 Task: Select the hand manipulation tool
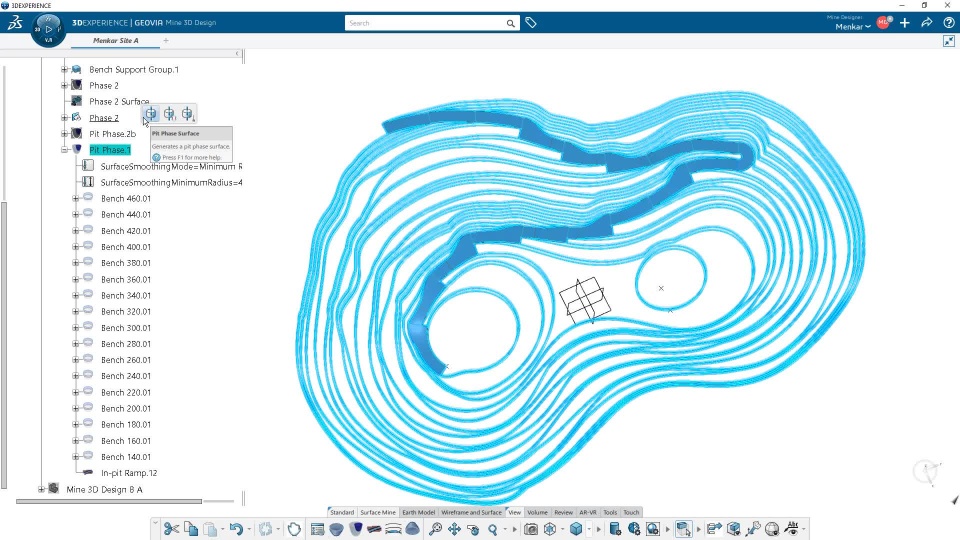(294, 529)
